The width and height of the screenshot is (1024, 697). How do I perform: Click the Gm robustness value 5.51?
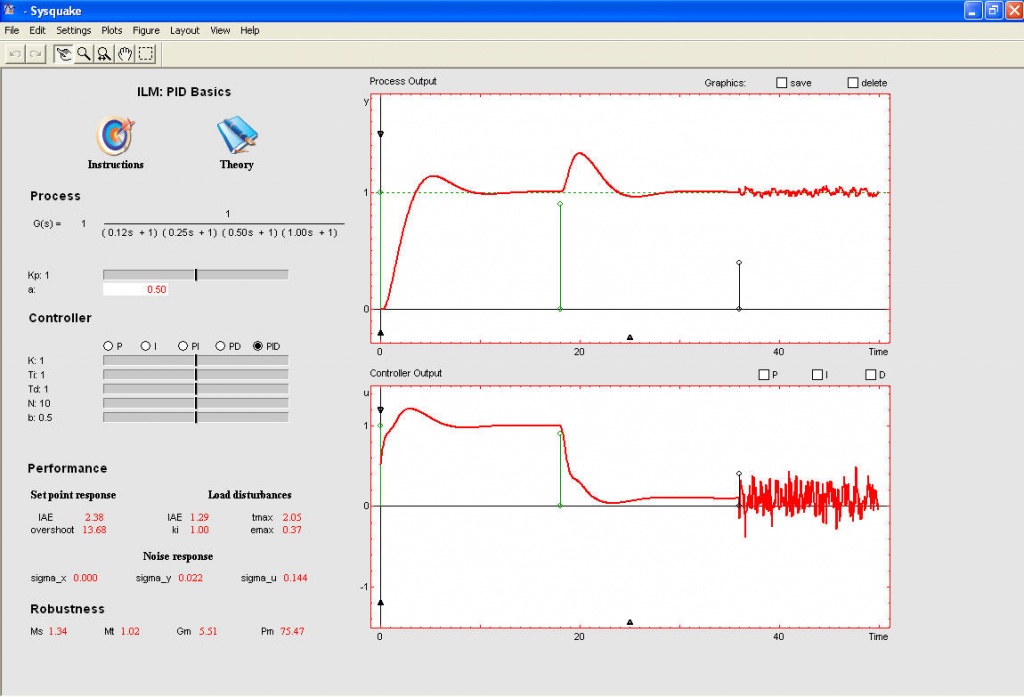[x=208, y=632]
